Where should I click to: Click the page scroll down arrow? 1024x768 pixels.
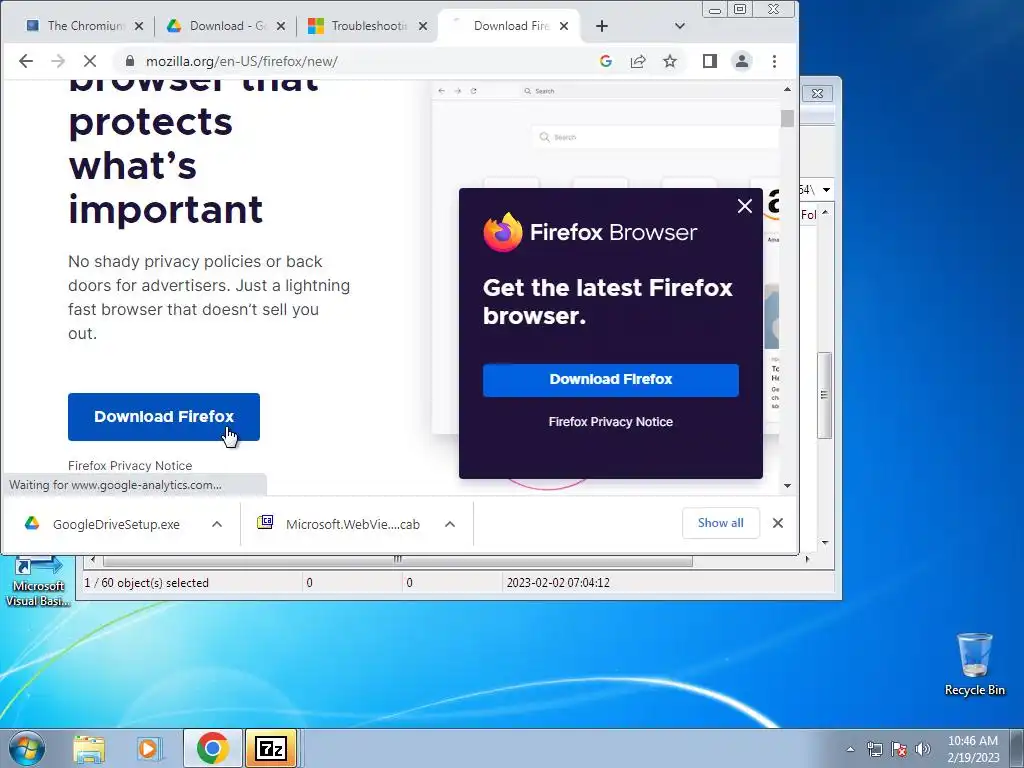point(787,486)
